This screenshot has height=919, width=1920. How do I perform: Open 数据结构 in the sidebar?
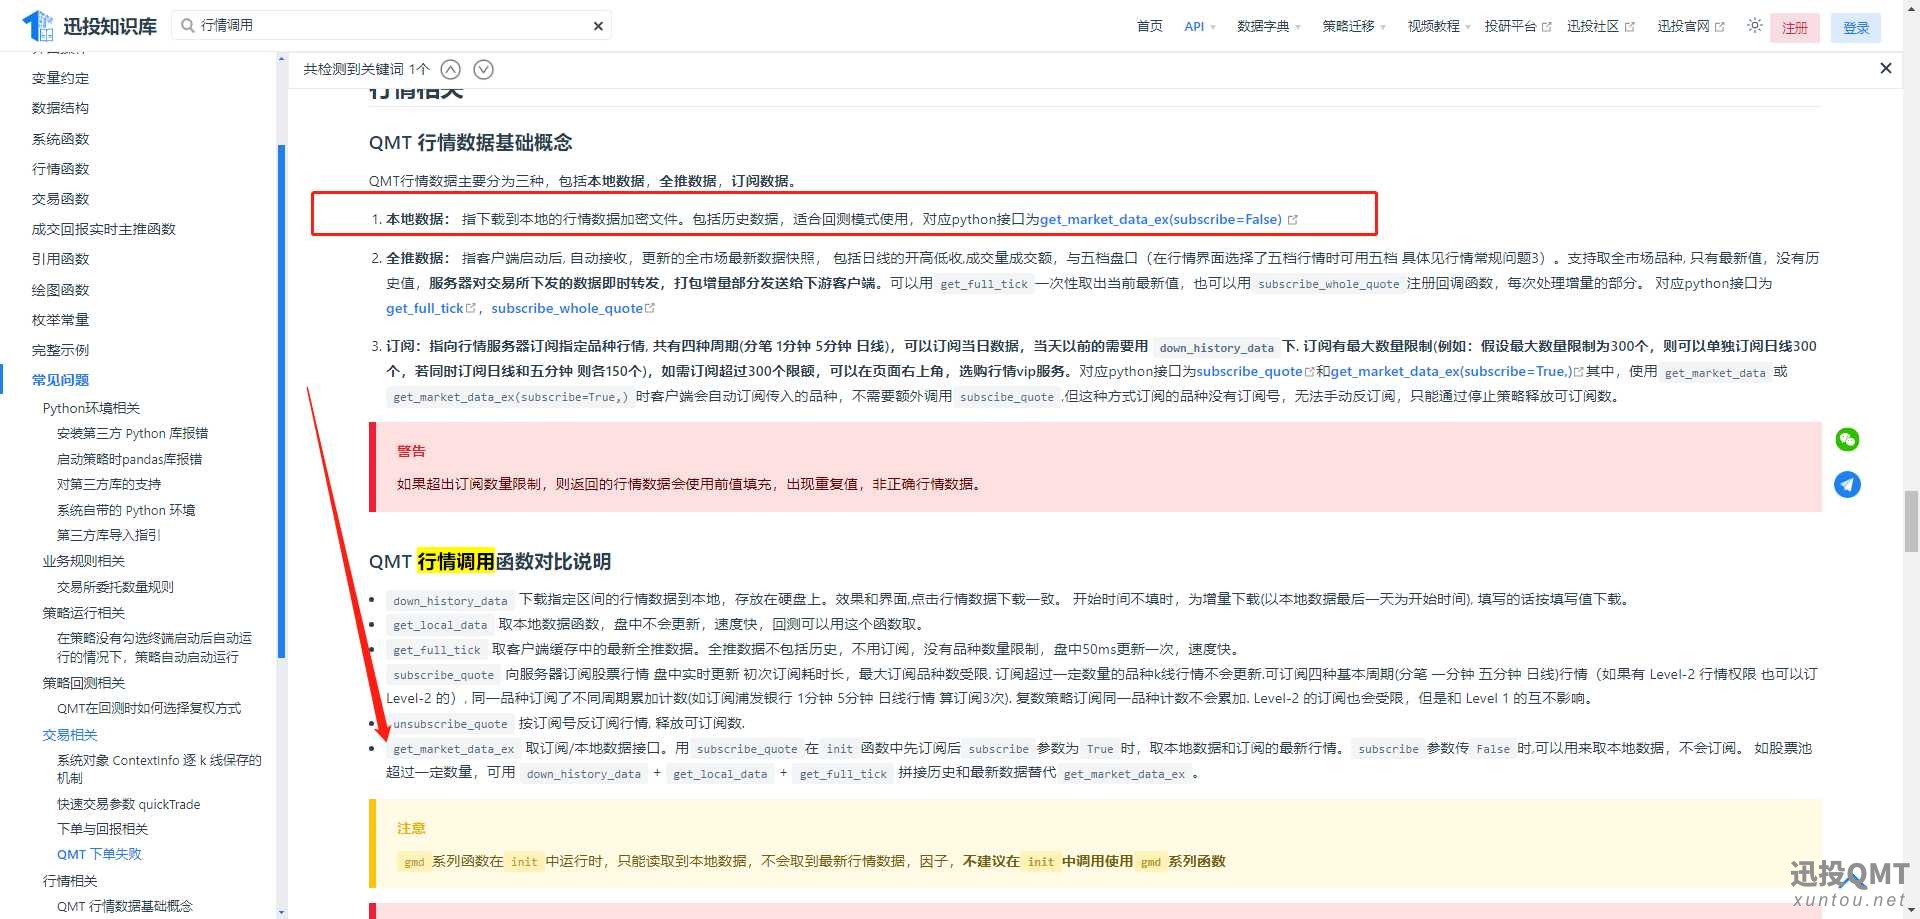[60, 108]
